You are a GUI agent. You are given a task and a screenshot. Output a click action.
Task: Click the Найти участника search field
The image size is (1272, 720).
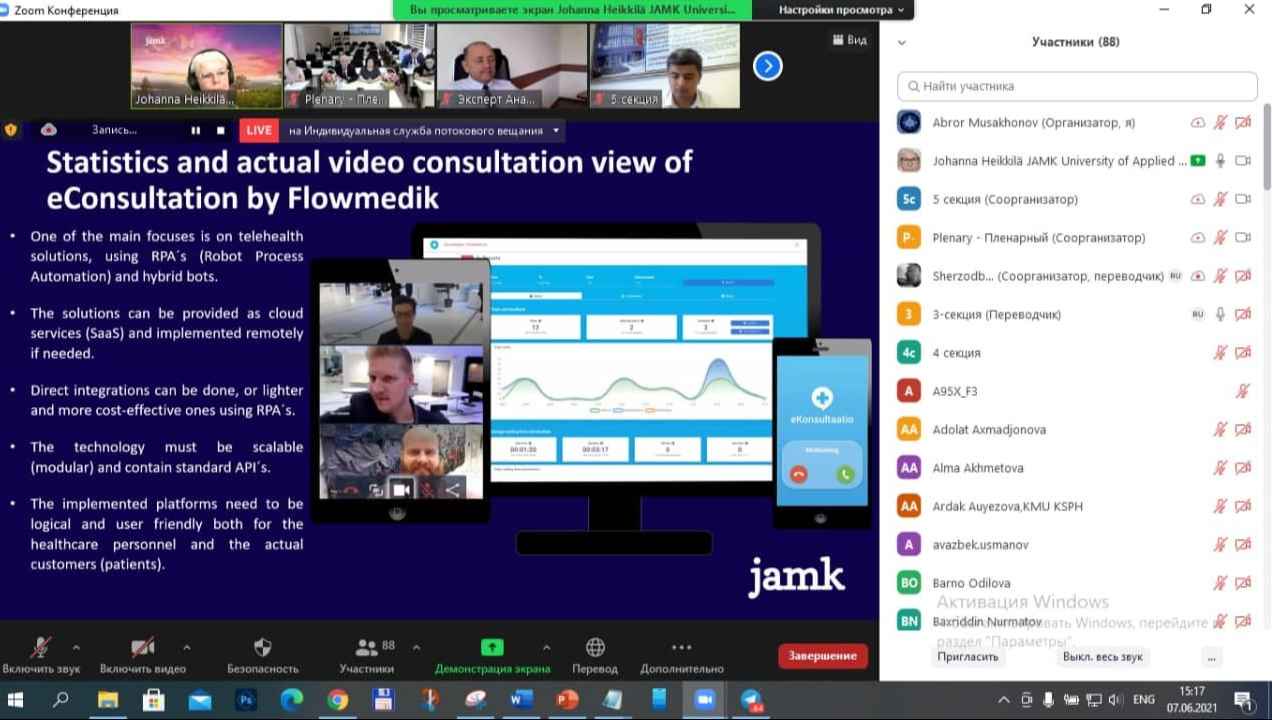[x=1076, y=86]
